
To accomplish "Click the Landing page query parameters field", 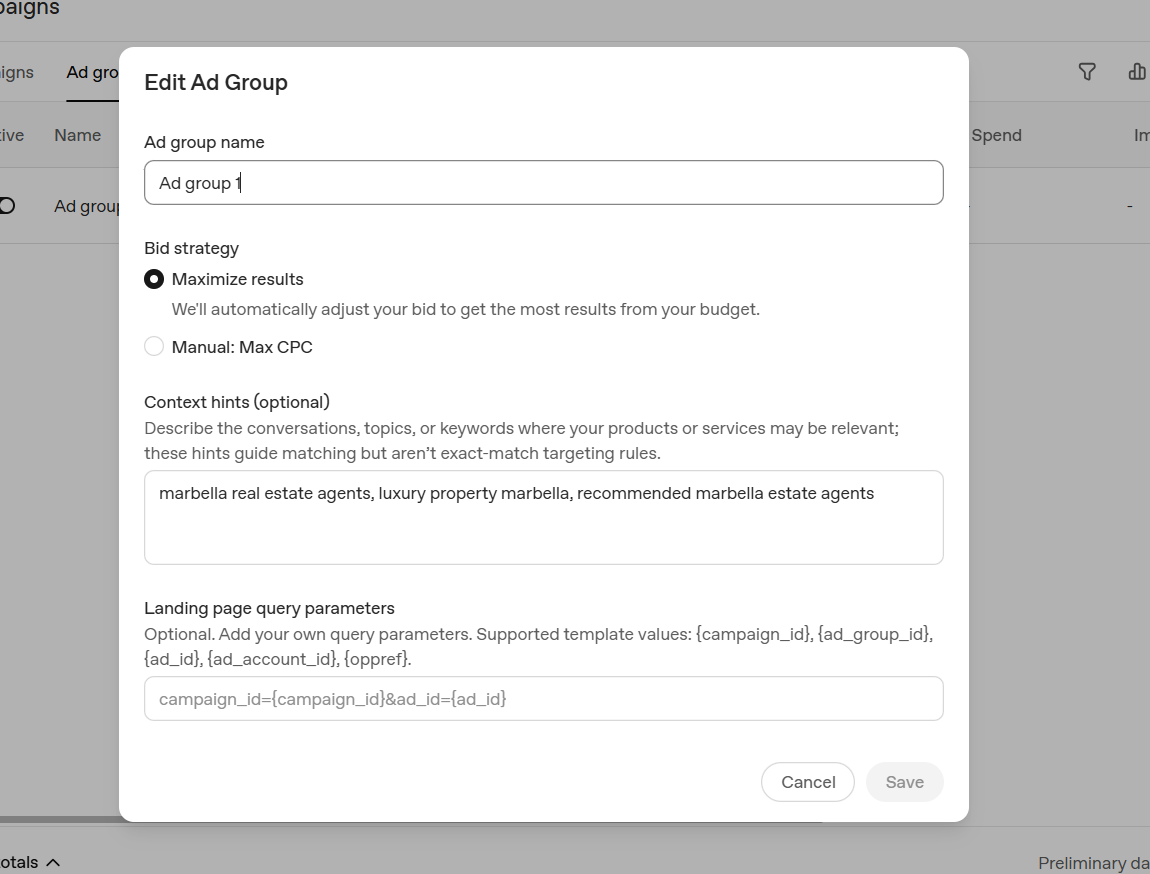I will coord(543,699).
